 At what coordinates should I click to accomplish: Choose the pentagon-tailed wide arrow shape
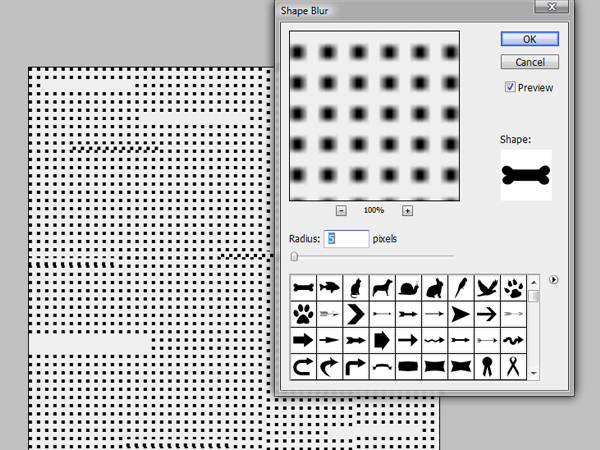[x=382, y=340]
